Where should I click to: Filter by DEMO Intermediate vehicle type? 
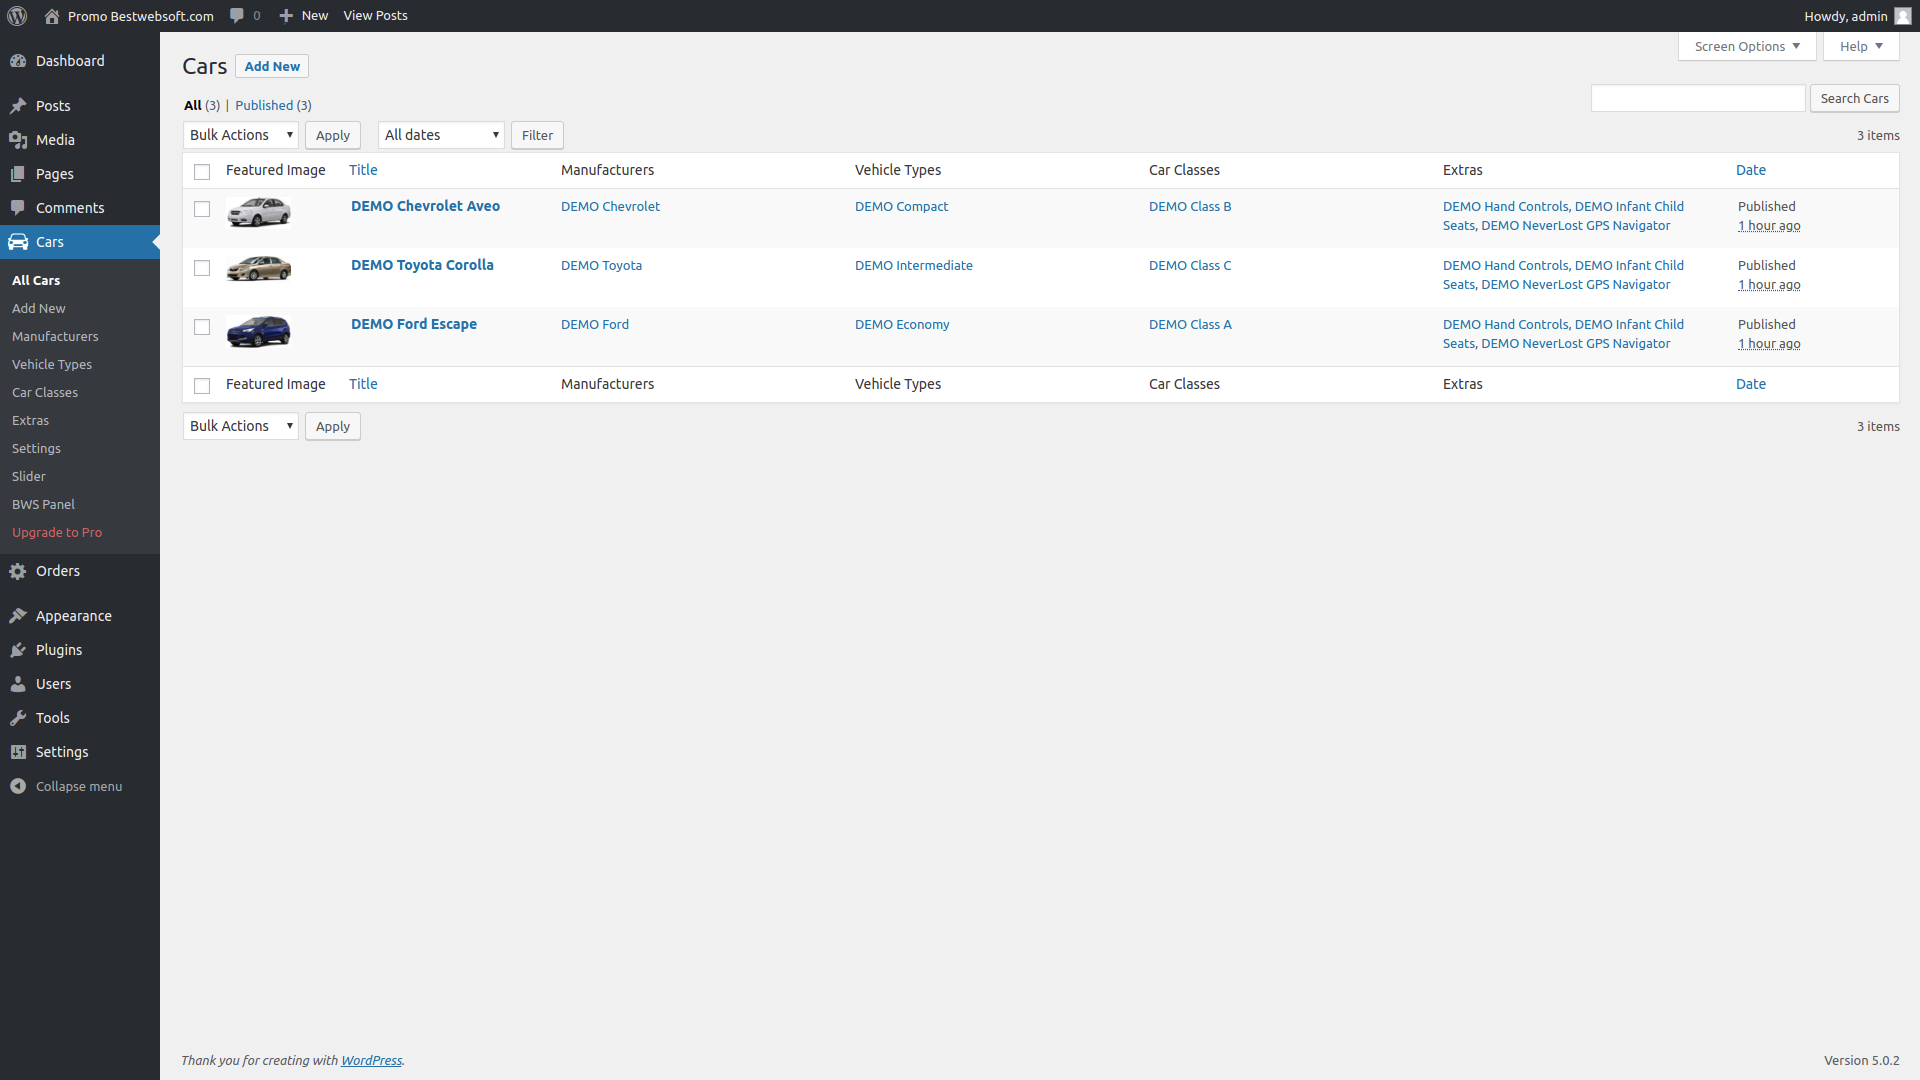(913, 265)
